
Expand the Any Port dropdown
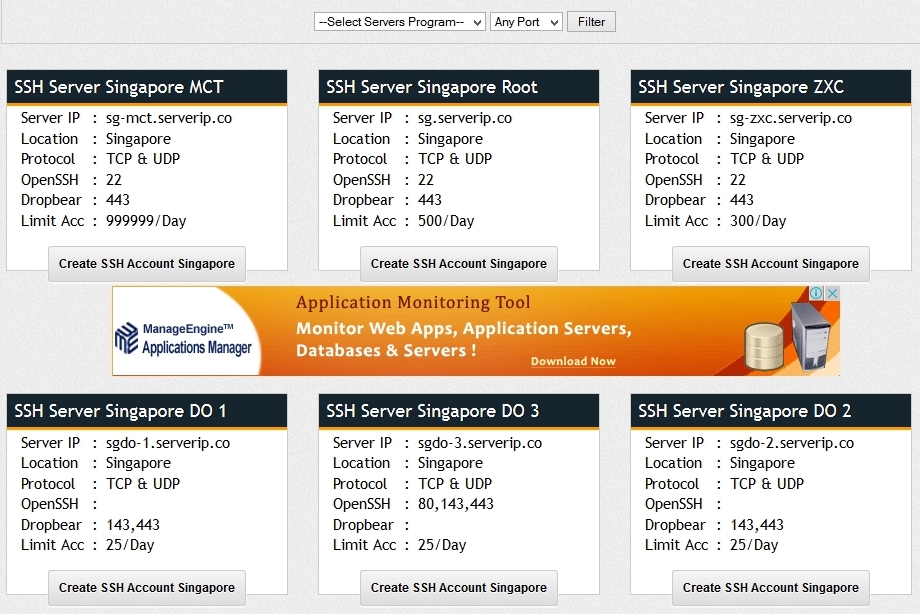(525, 21)
